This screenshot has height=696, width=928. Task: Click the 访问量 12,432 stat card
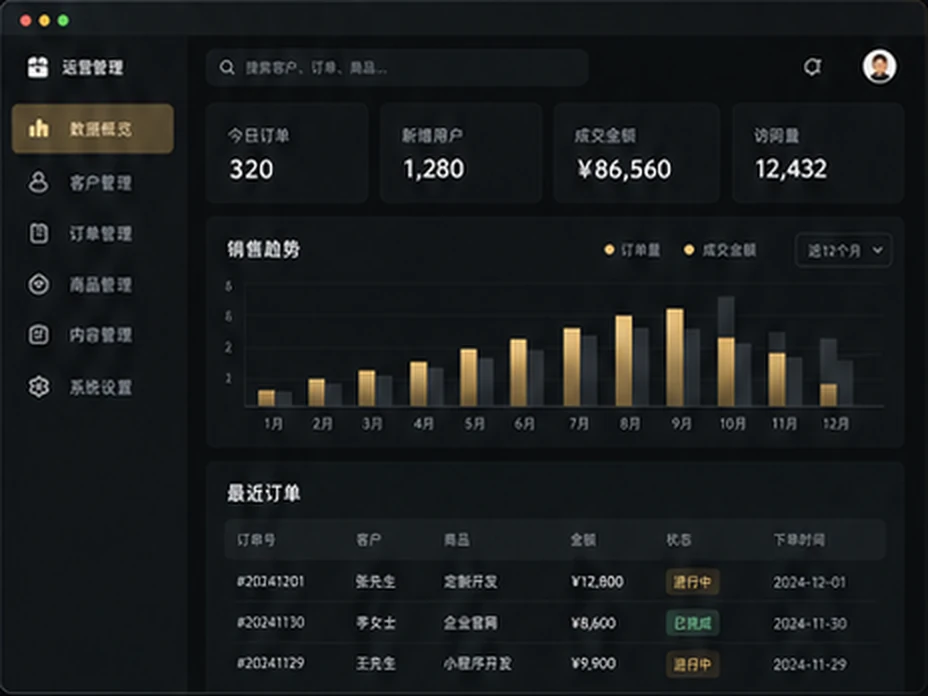(x=818, y=153)
